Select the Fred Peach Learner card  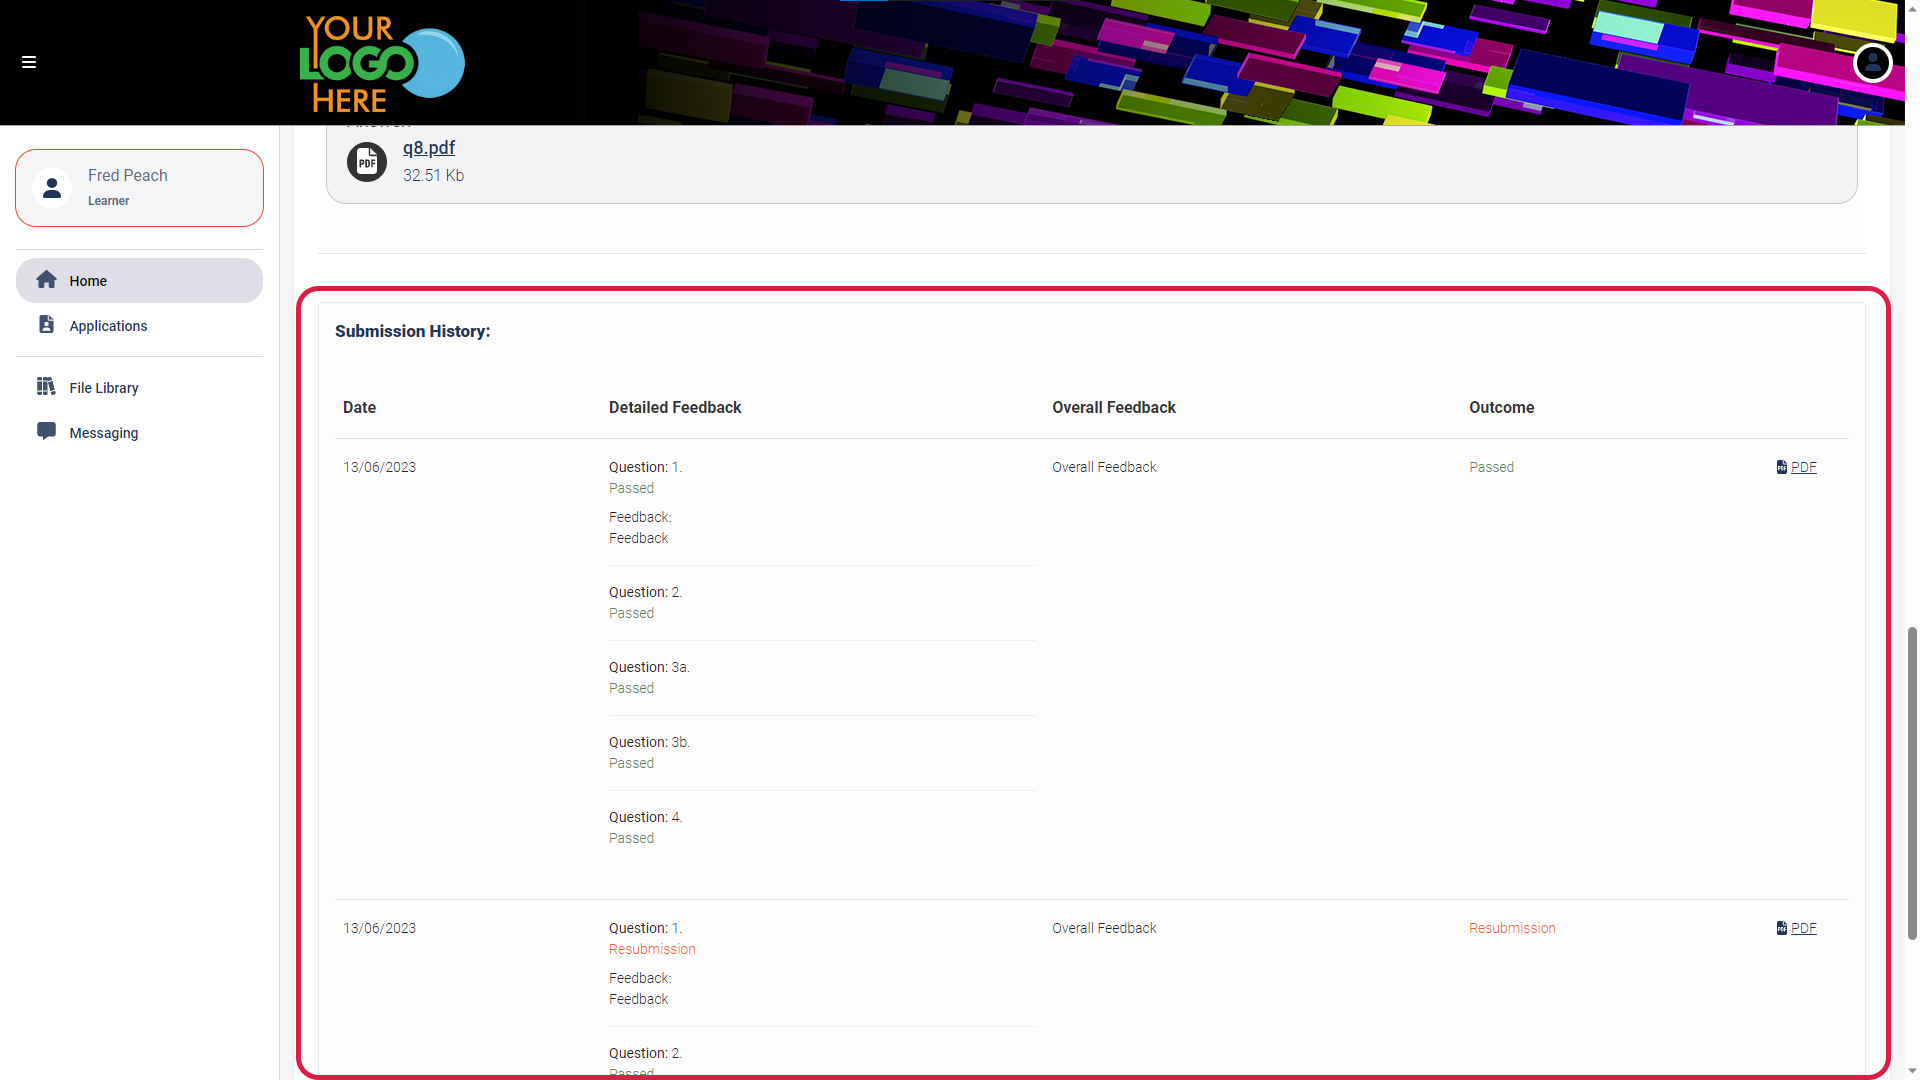(x=139, y=188)
